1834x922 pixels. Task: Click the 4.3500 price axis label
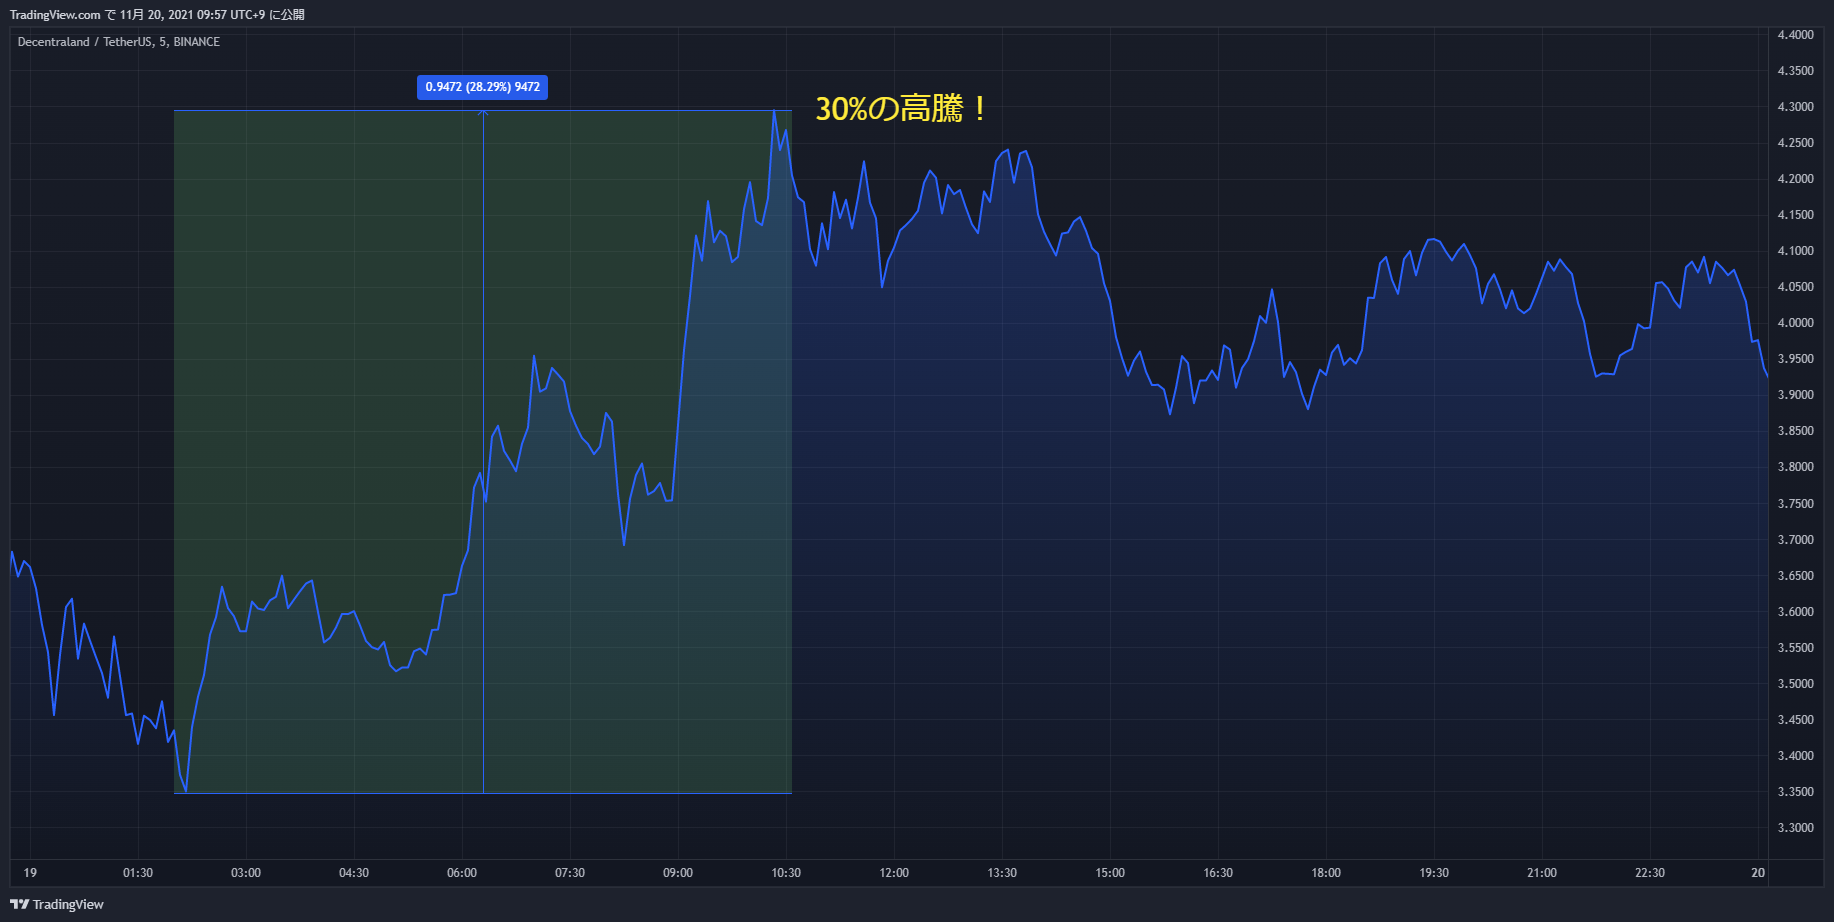point(1795,71)
